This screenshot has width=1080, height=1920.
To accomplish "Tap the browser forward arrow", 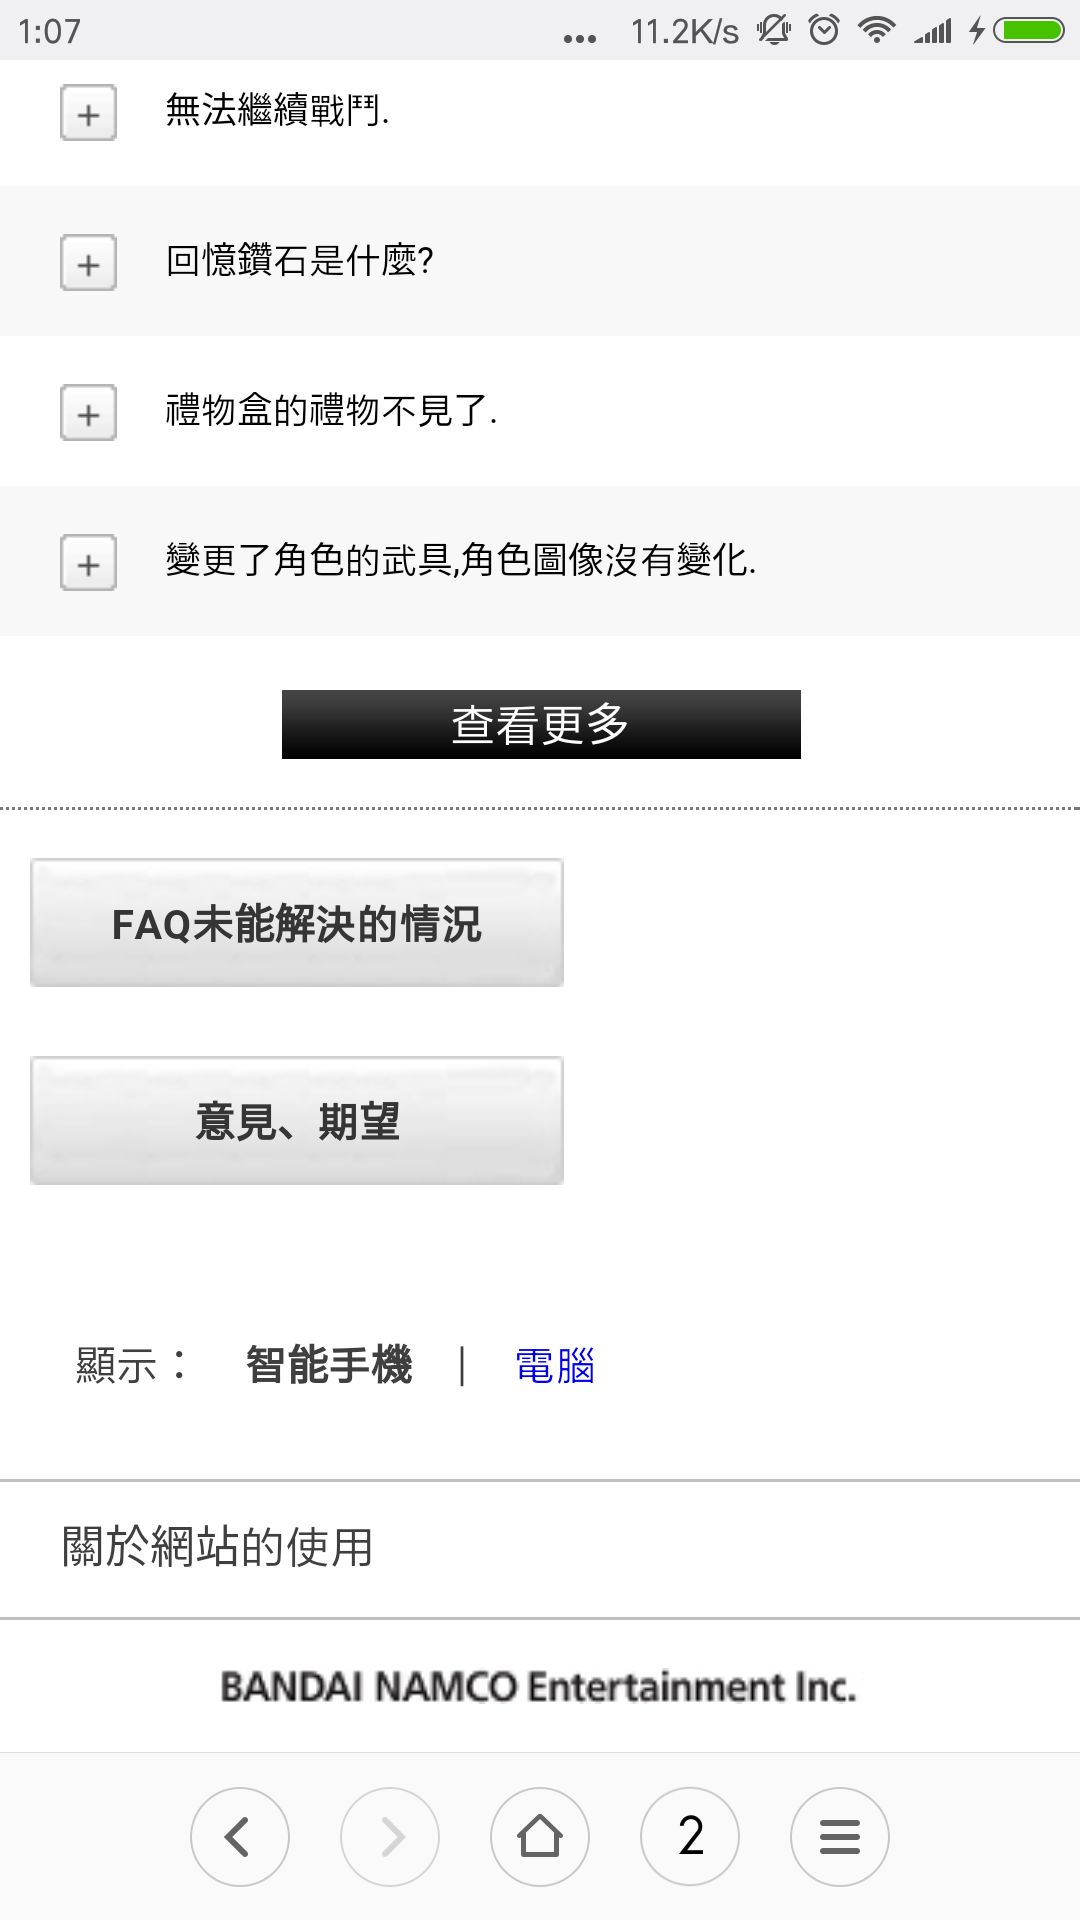I will point(390,1837).
